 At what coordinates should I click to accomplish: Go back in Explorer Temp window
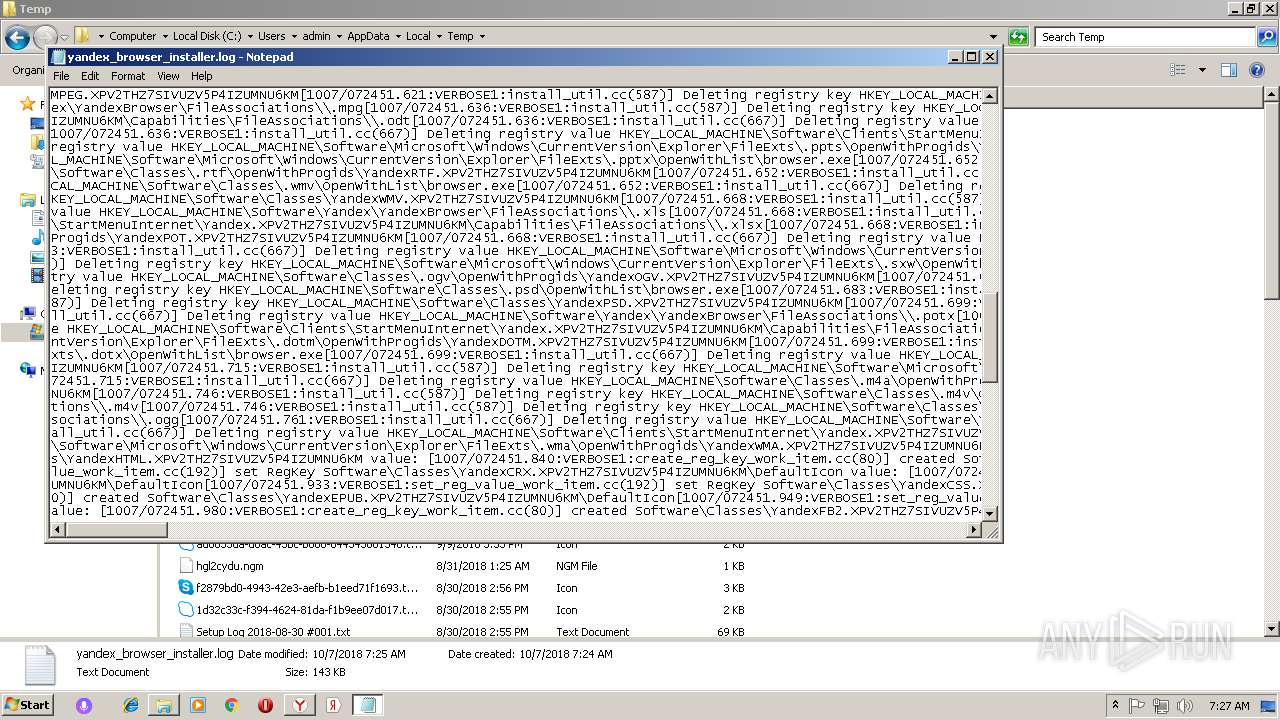click(x=17, y=37)
